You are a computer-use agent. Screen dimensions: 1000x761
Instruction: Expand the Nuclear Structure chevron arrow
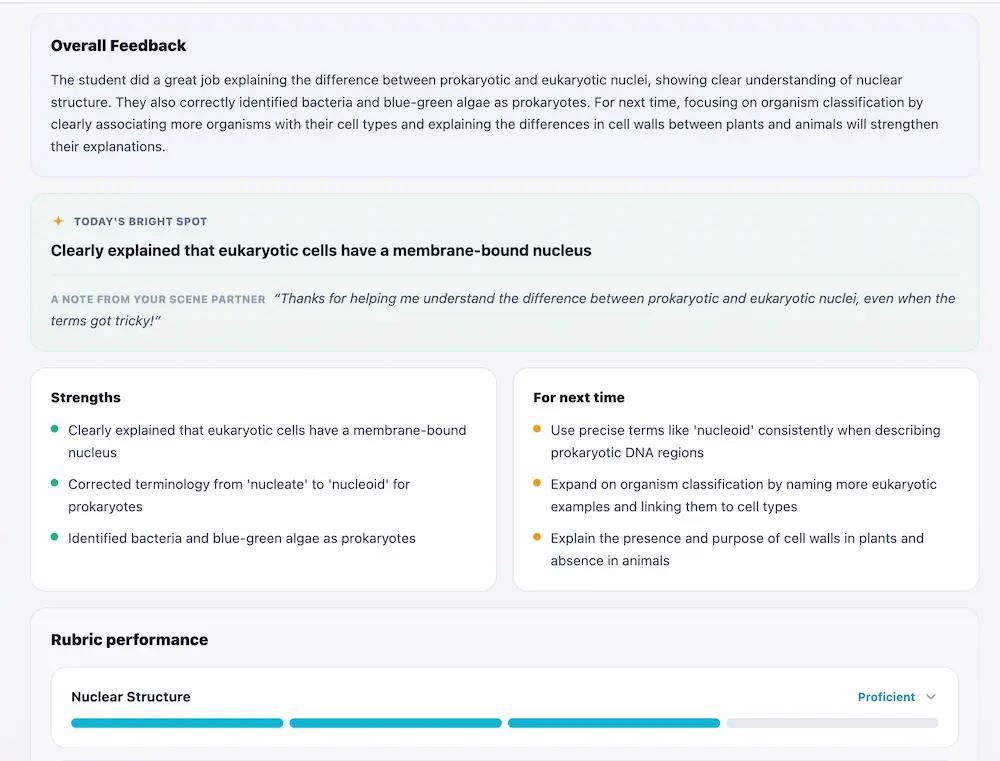[930, 697]
